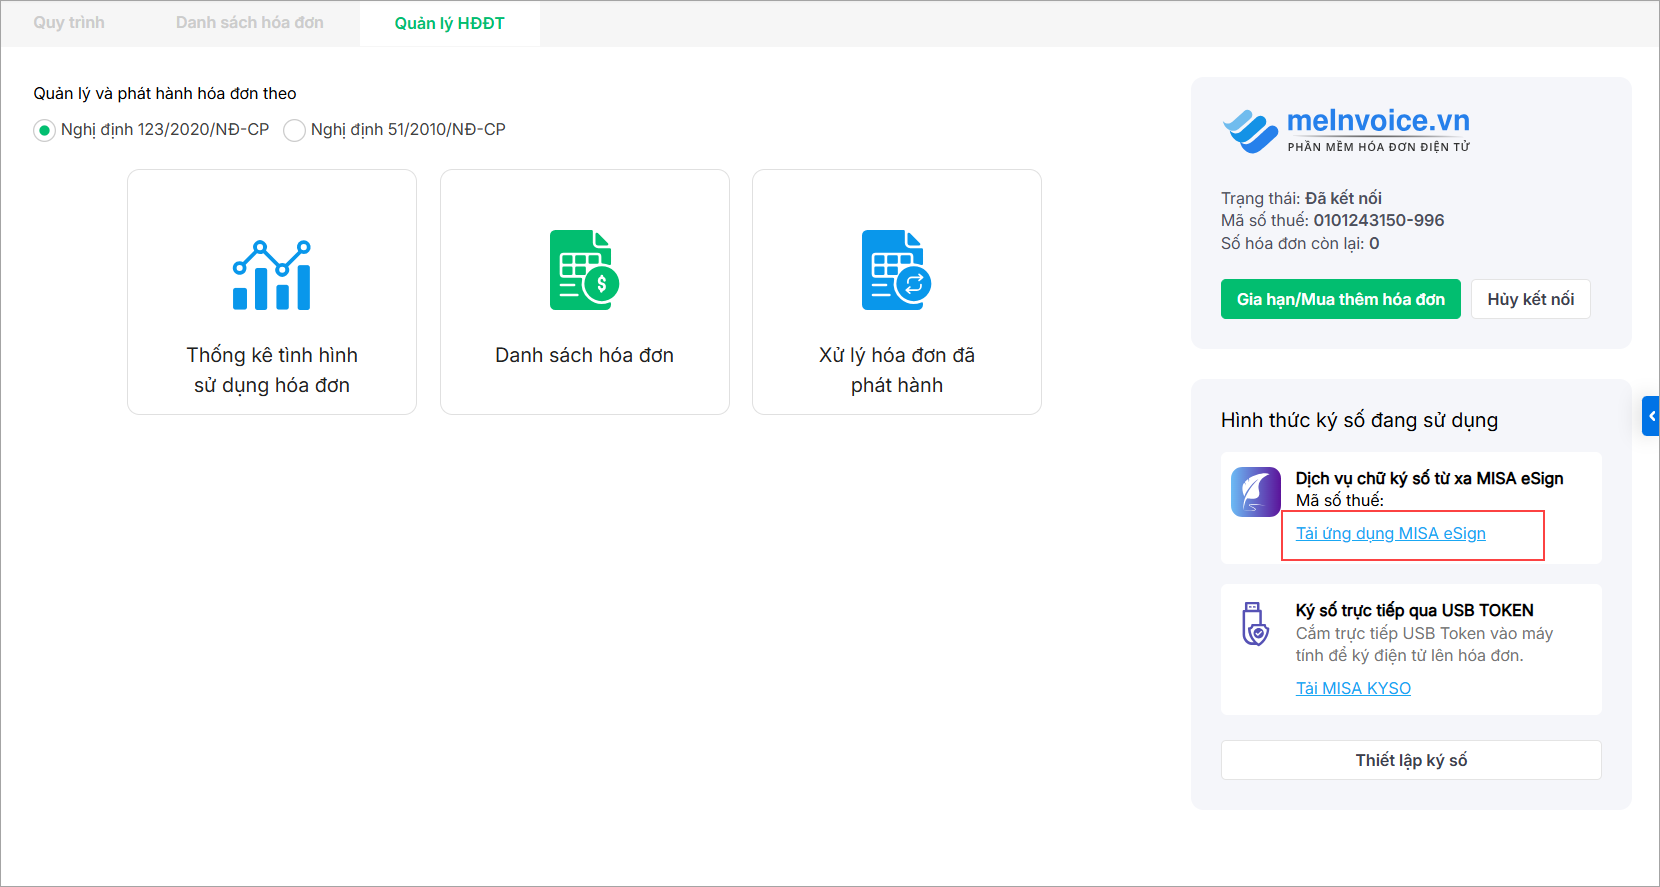The height and width of the screenshot is (887, 1660).
Task: Click Gia hạn/Mua thêm hóa đơn button
Action: (1341, 299)
